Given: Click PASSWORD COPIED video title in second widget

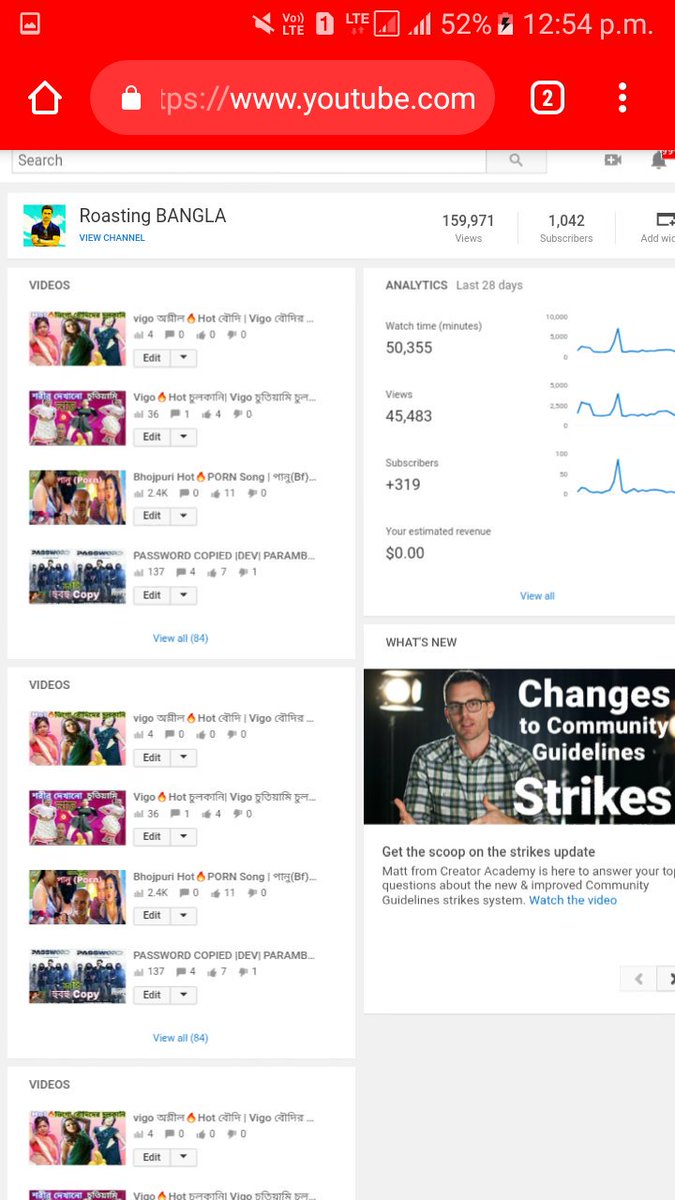Looking at the screenshot, I should [225, 956].
